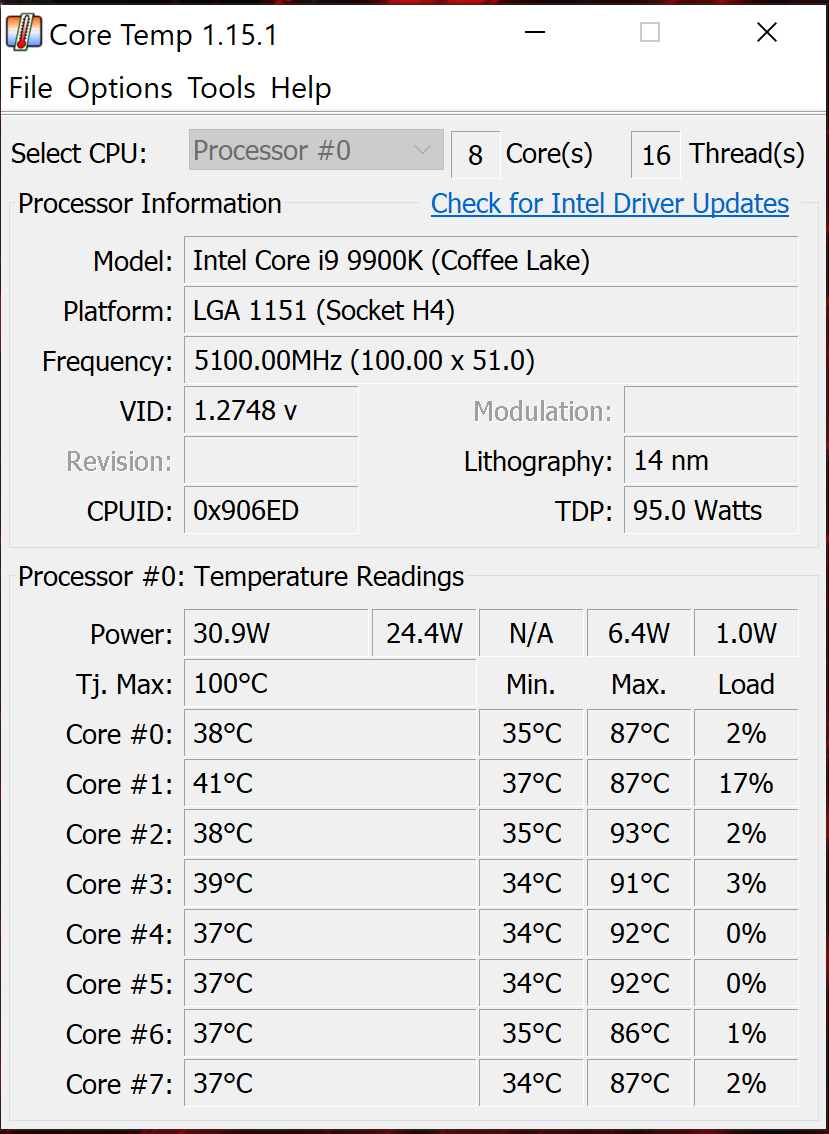
Task: Click Core #3 load value 3%
Action: (746, 883)
